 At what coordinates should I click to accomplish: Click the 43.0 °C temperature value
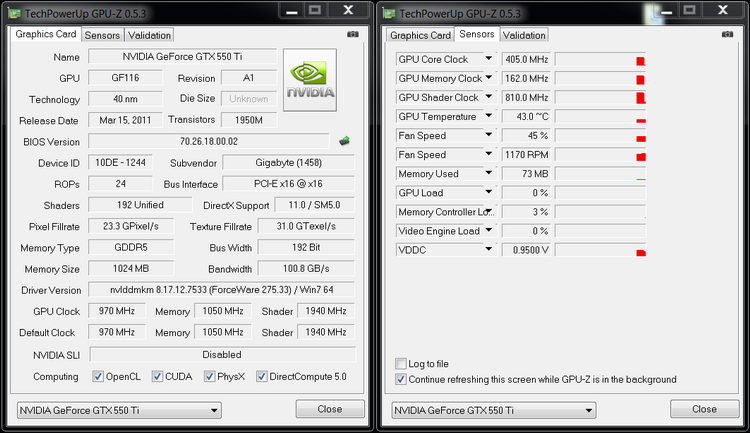(x=526, y=117)
